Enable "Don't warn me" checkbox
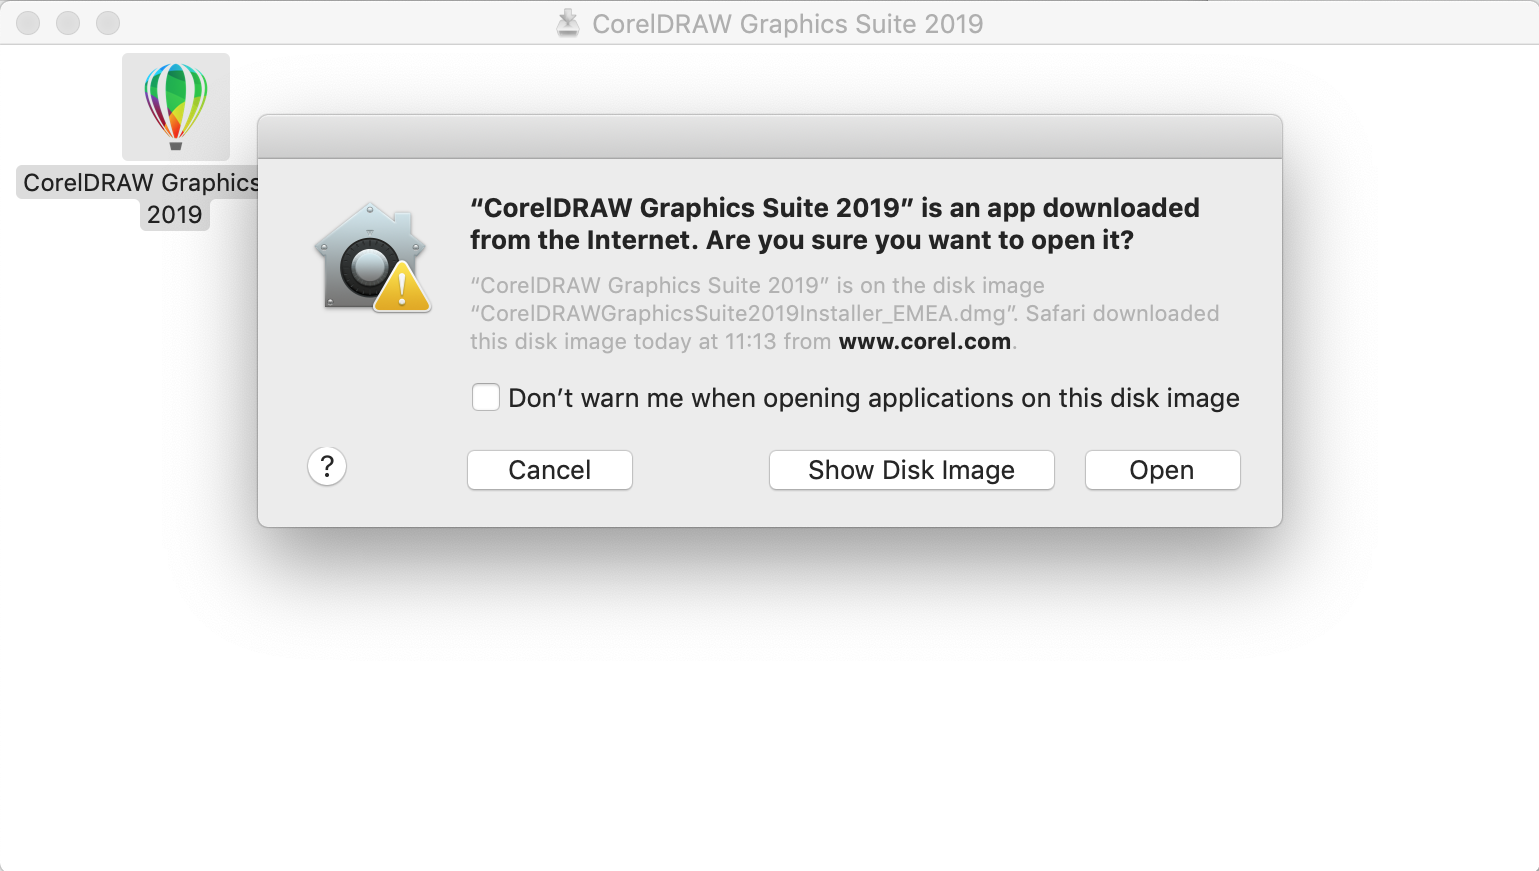Viewport: 1539px width, 871px height. (486, 397)
